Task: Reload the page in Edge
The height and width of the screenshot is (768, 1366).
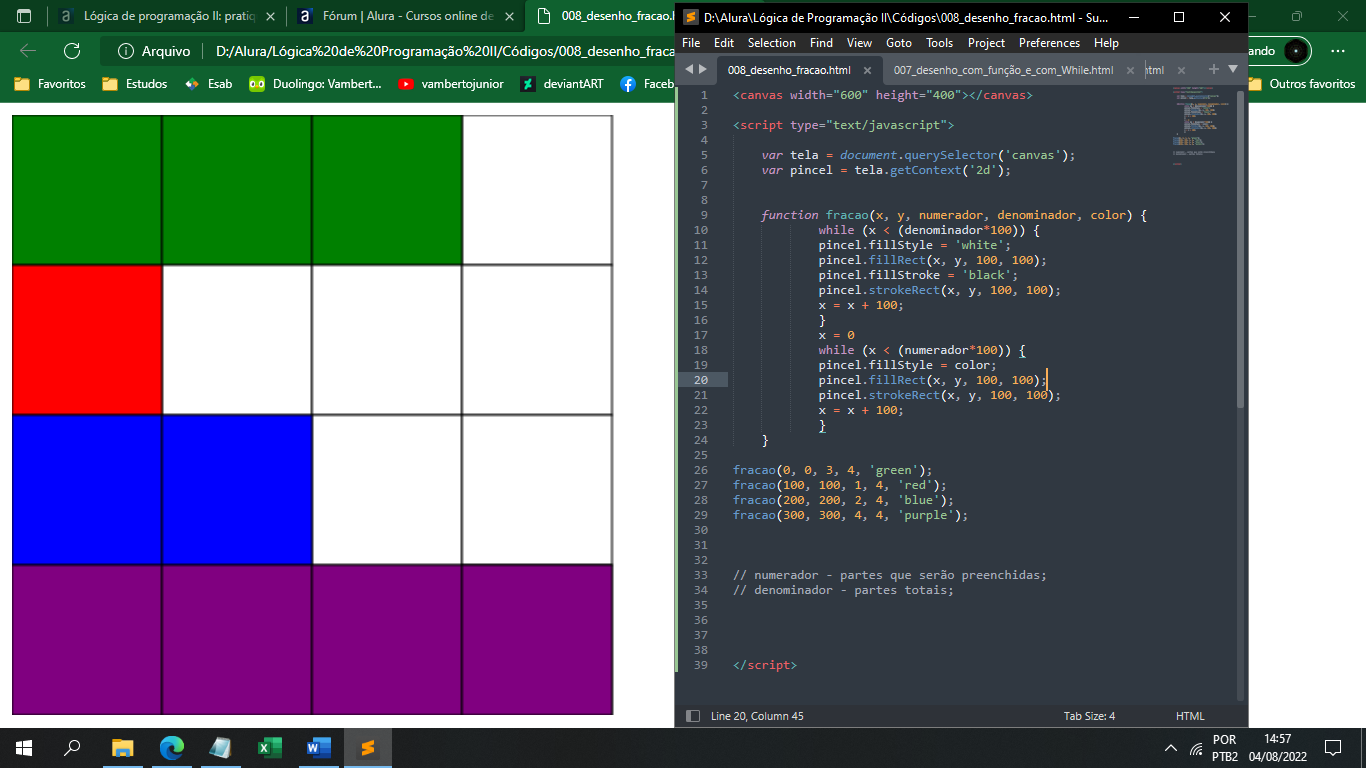Action: (72, 51)
